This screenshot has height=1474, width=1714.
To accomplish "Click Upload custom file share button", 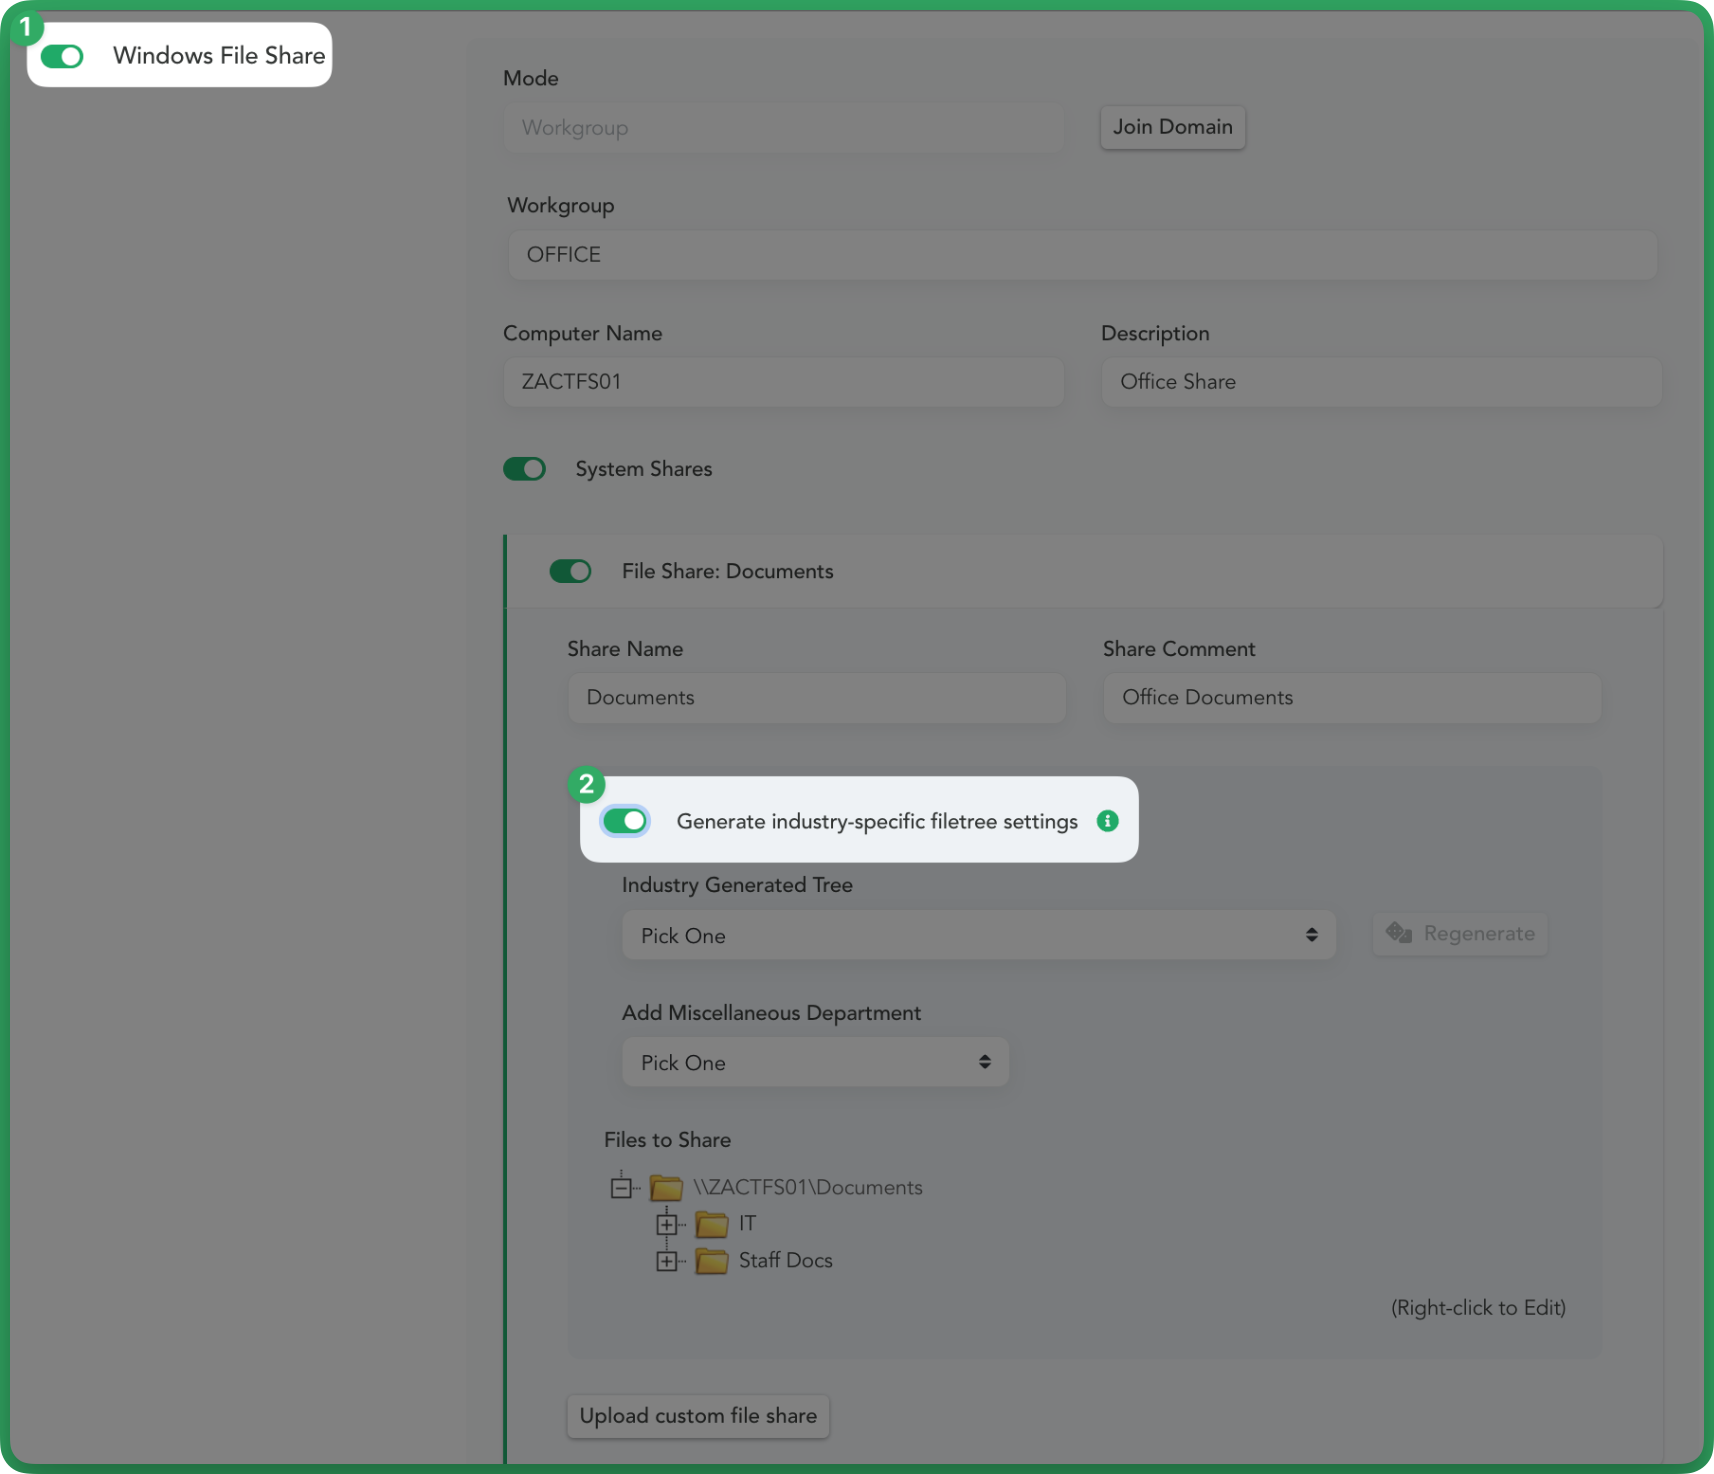I will click(698, 1416).
